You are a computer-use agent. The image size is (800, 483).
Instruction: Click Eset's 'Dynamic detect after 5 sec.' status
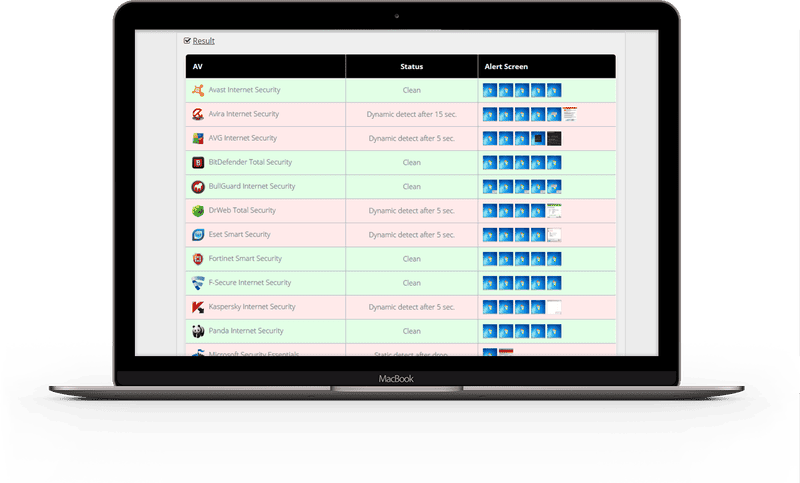point(412,235)
